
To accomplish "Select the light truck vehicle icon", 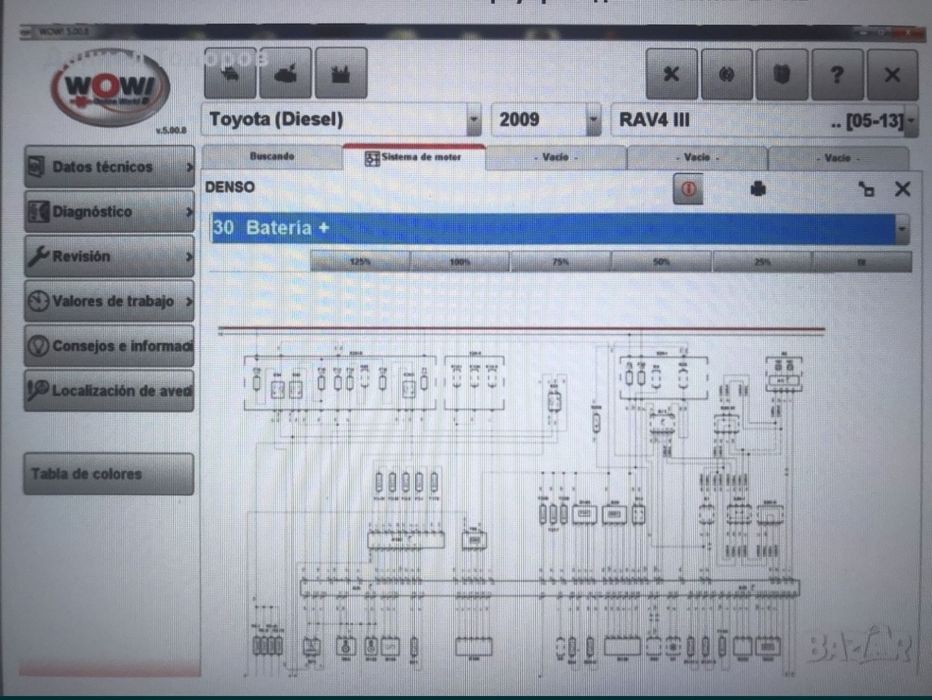I will (285, 73).
